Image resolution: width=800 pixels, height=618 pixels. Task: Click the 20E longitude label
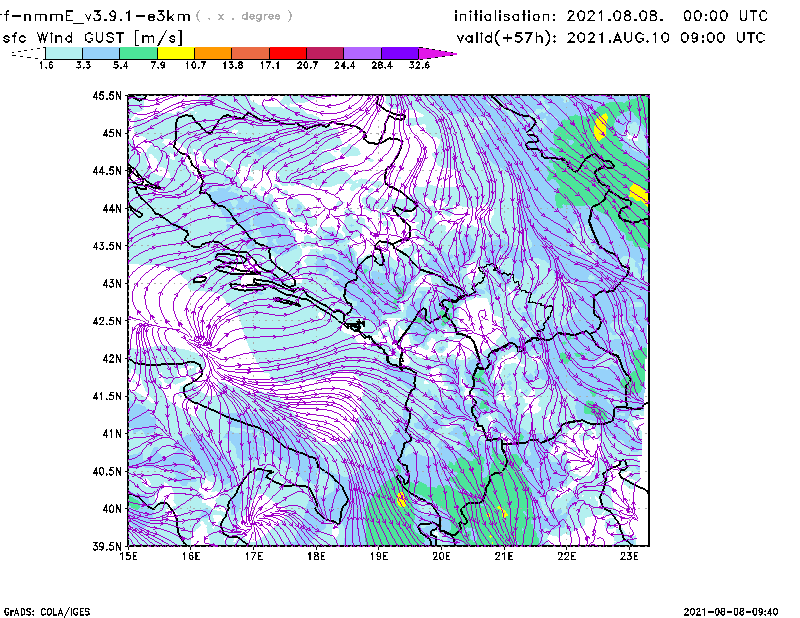pos(441,556)
